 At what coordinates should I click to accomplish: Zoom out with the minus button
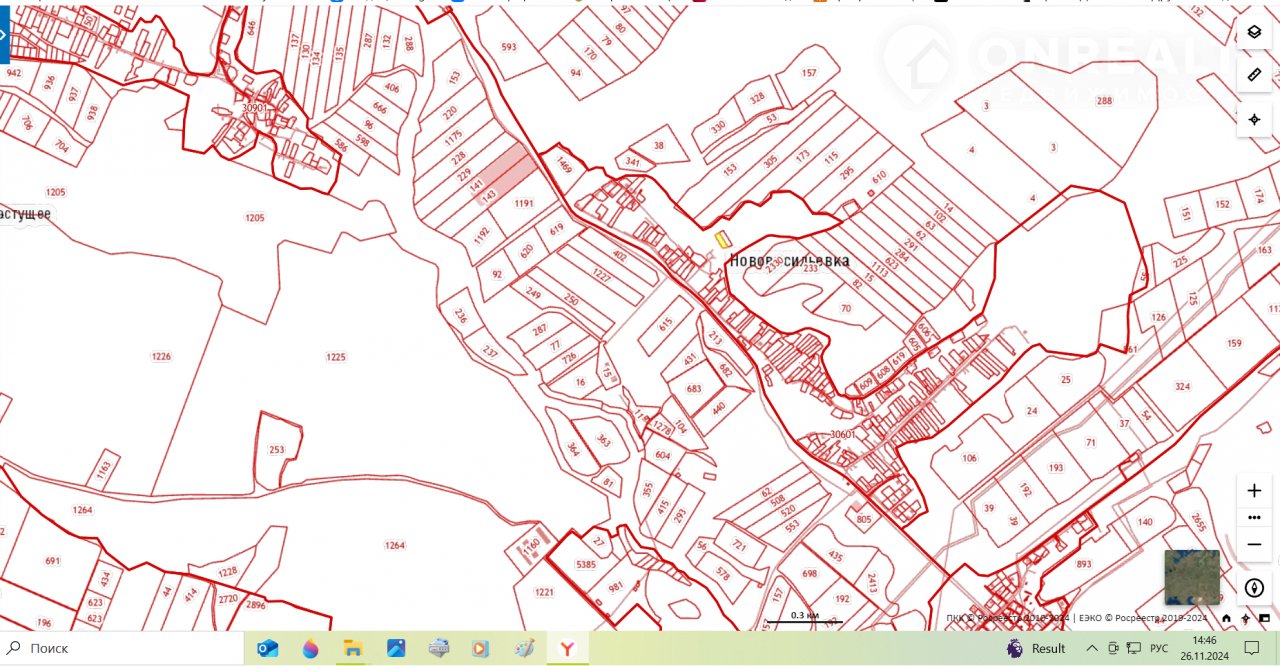click(x=1254, y=544)
